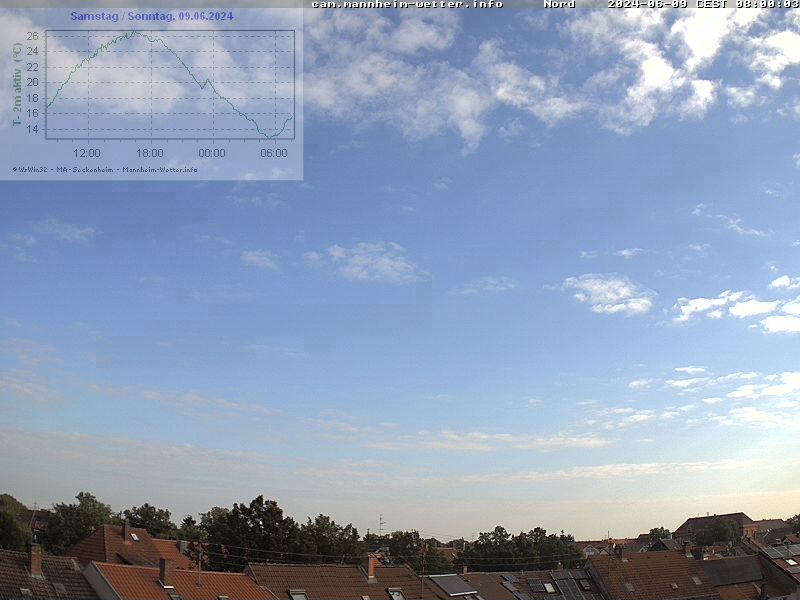
Task: Click the T-2m aktiv (°C) axis label
Action: [x=17, y=84]
